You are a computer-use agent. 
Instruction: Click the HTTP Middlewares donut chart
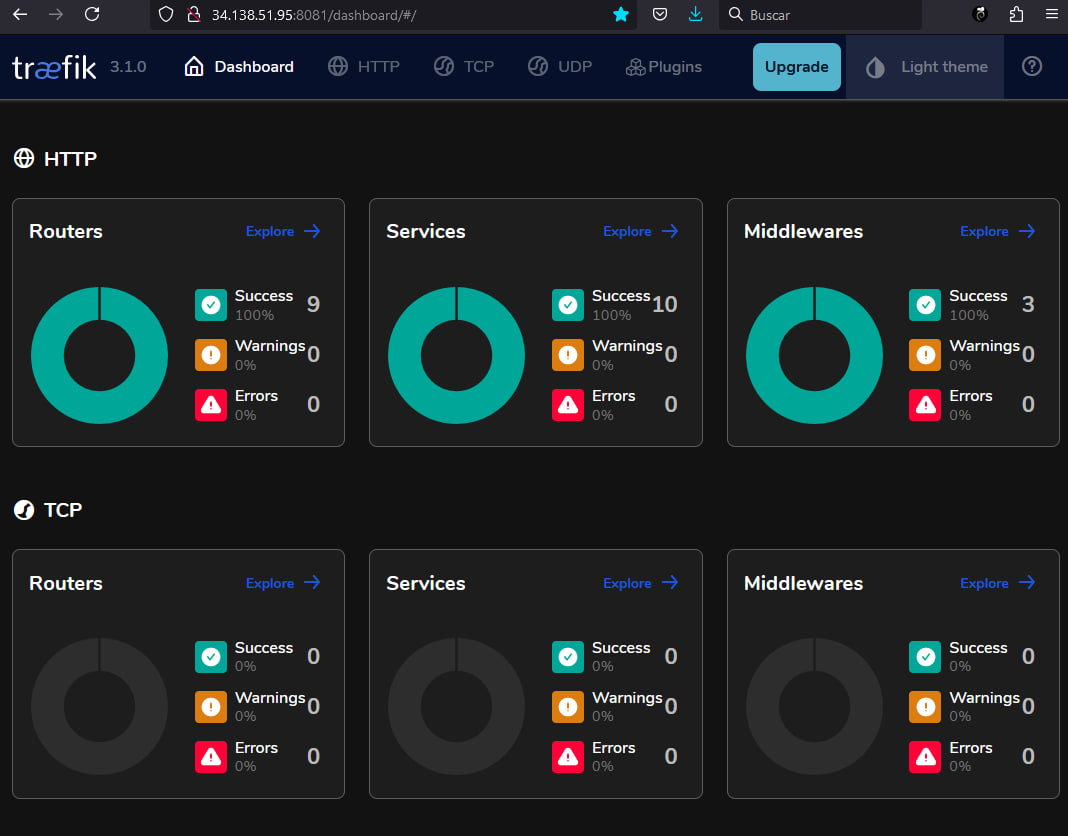(x=814, y=355)
